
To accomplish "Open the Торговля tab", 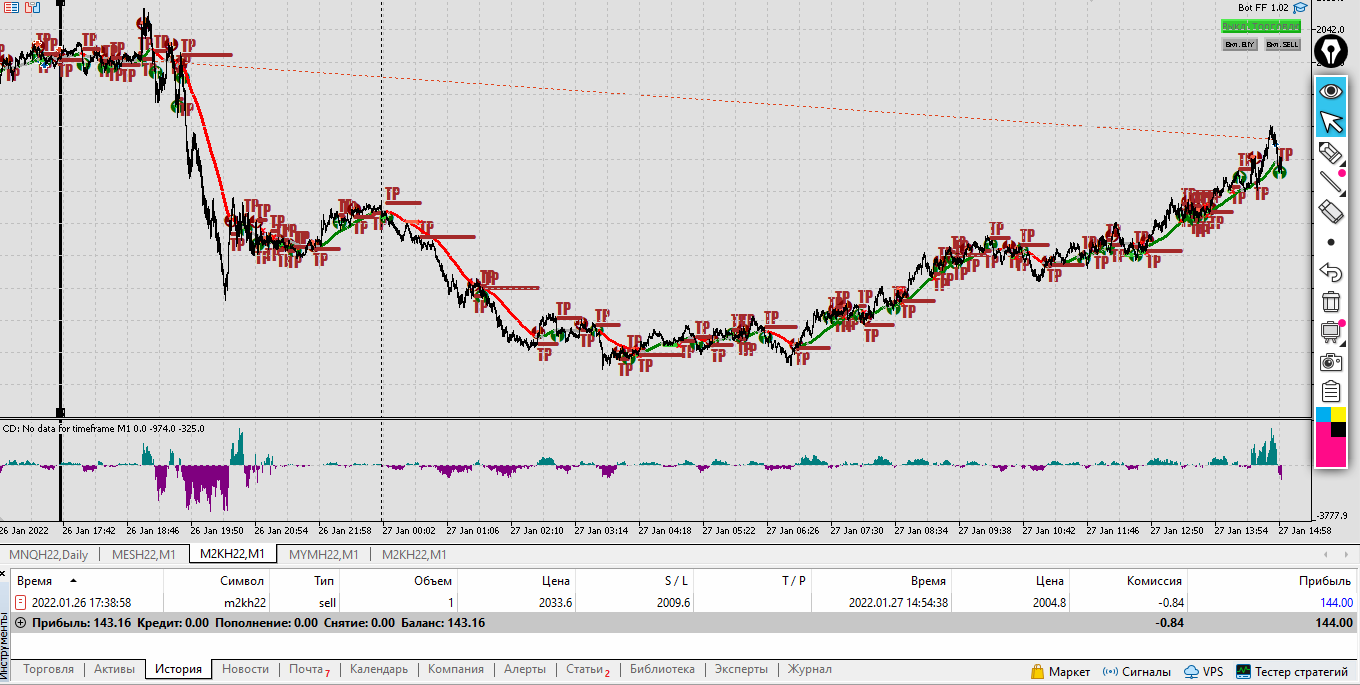I will coord(48,670).
